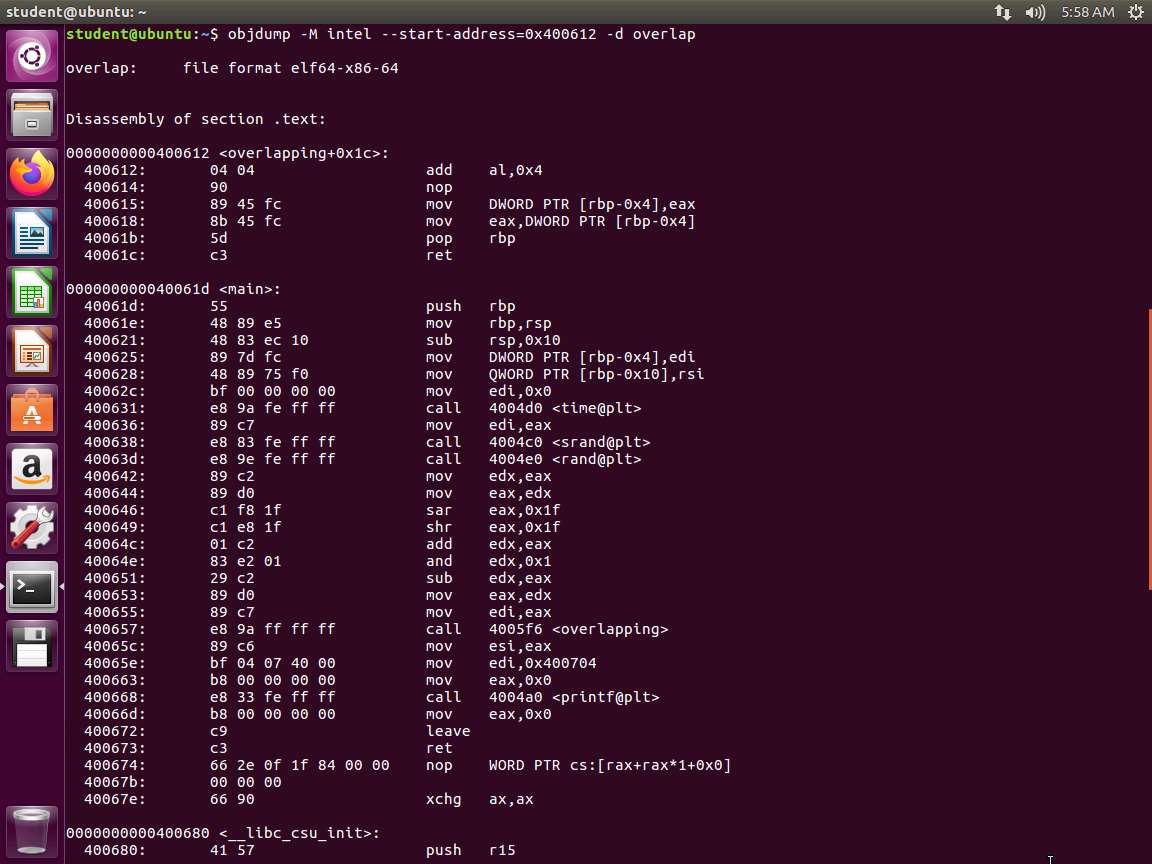Open the Trash bin
The height and width of the screenshot is (864, 1152).
point(32,828)
